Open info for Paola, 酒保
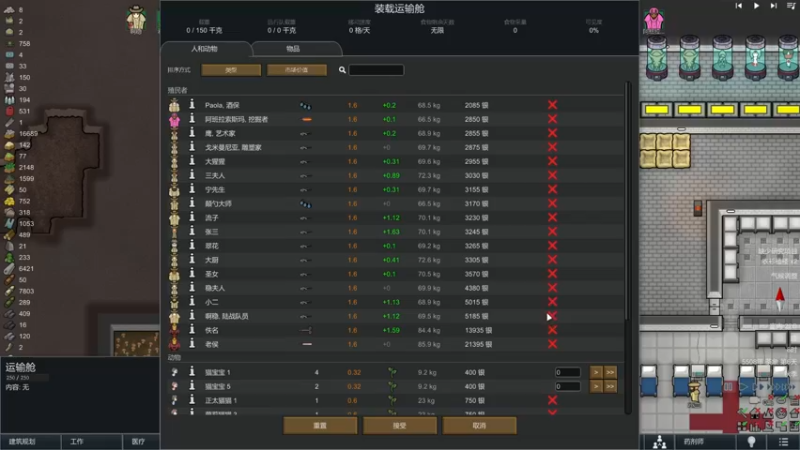Viewport: 800px width, 450px height. 192,105
